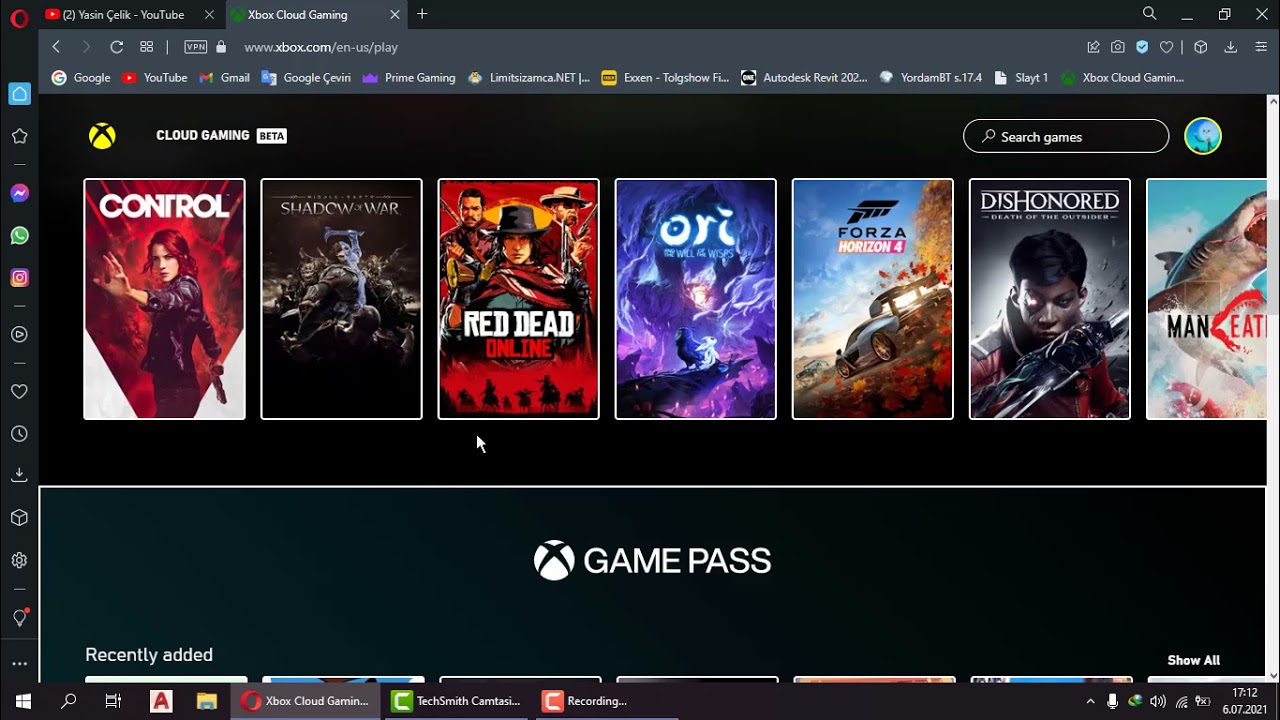Switch to the Yasin Çelik YouTube tab
Viewport: 1280px width, 720px height.
tap(130, 15)
